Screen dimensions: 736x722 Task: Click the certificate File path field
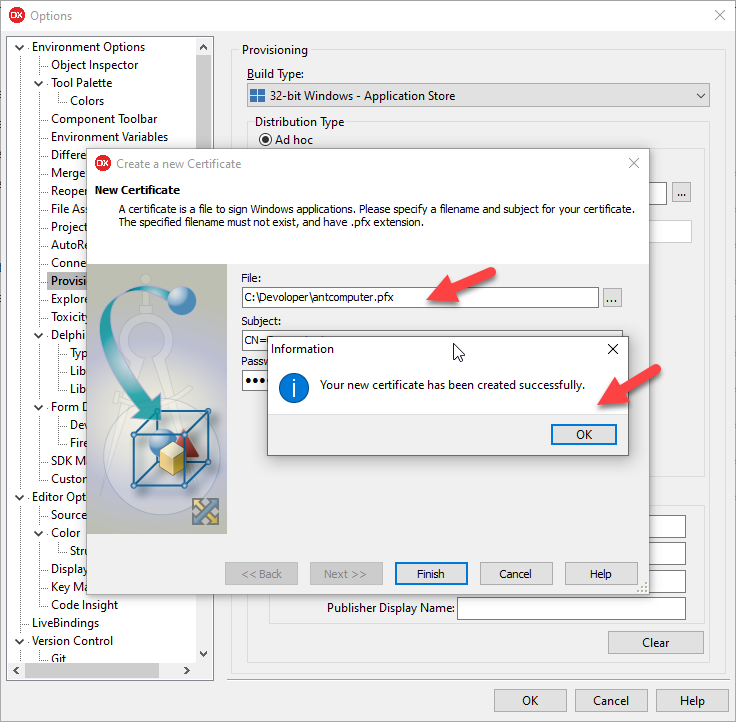[420, 297]
